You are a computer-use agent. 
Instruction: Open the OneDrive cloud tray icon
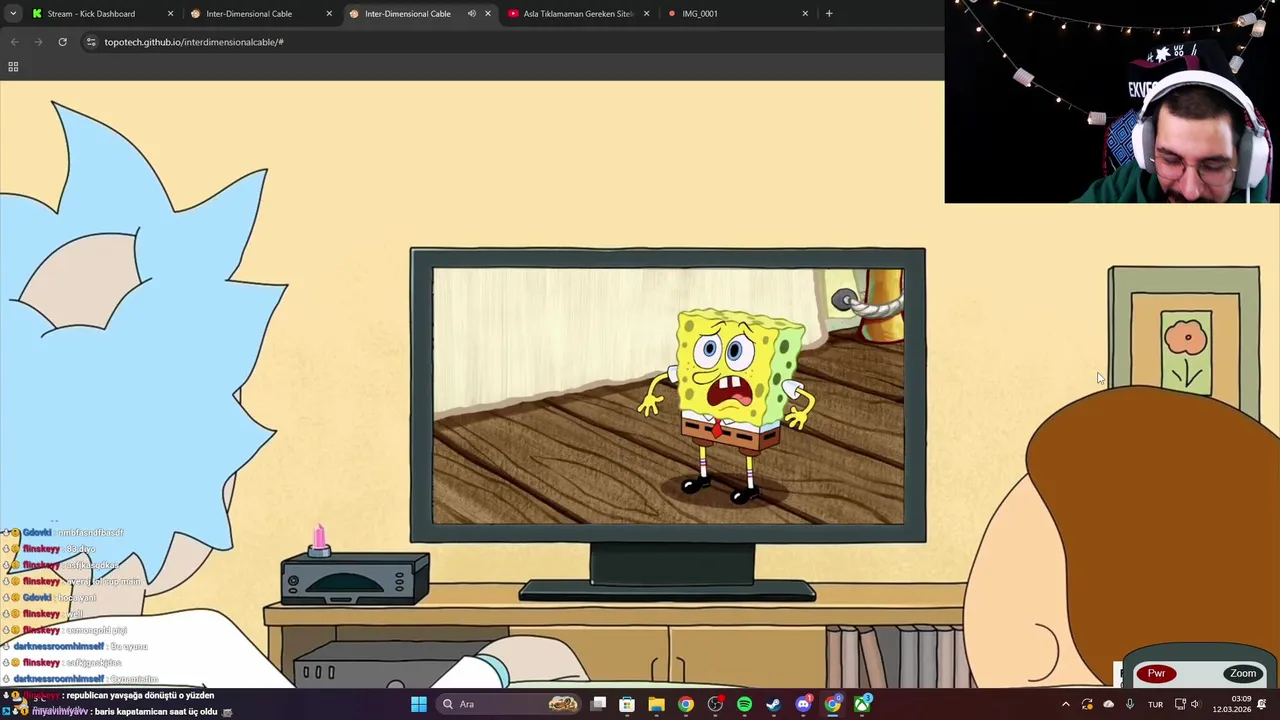[1108, 704]
